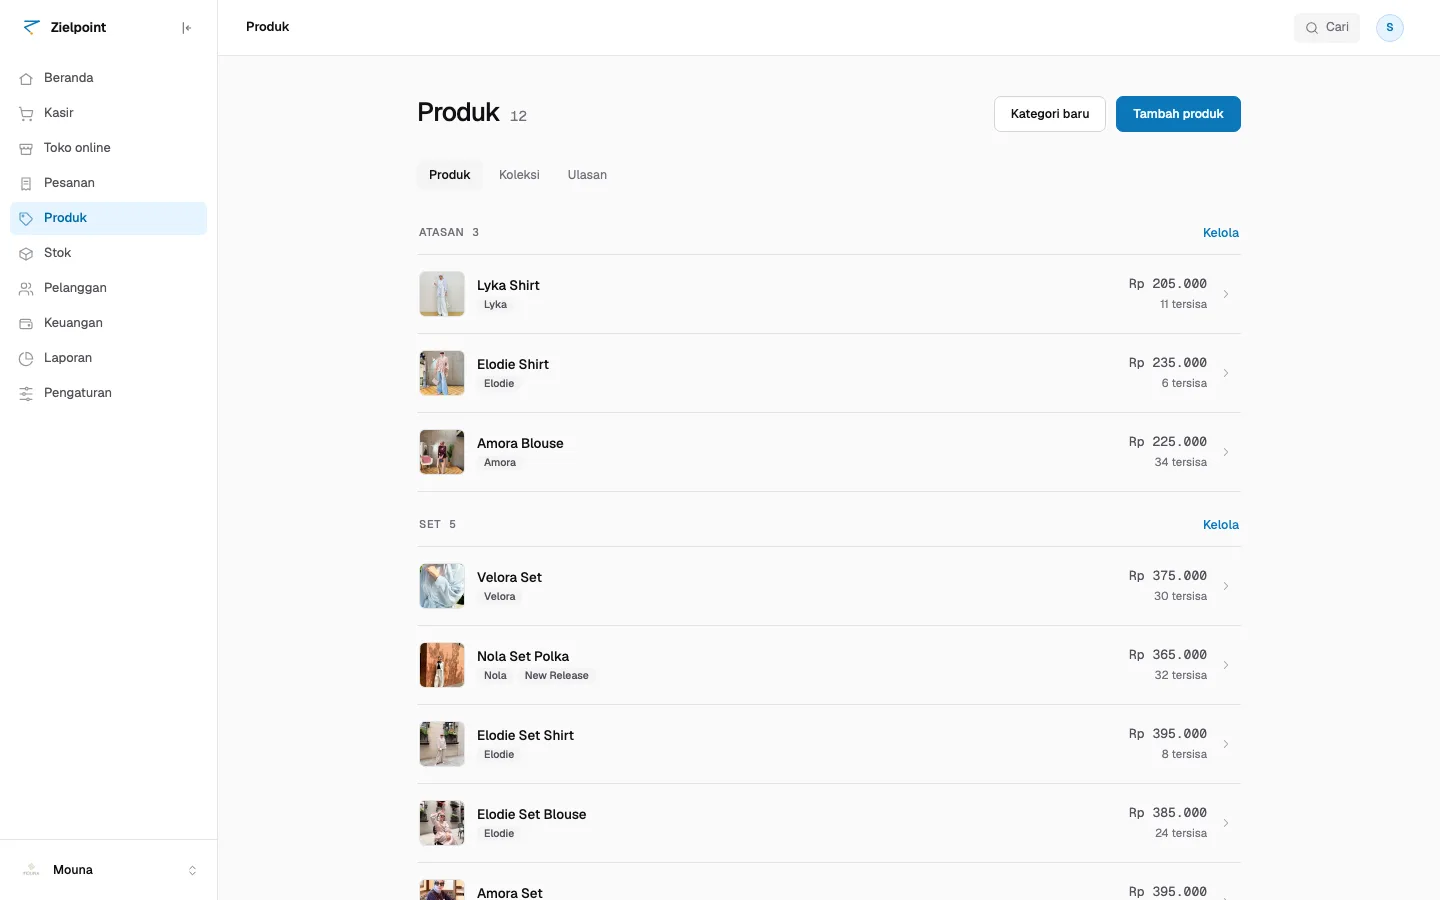
Task: Click the Laporan chart icon
Action: tap(26, 358)
